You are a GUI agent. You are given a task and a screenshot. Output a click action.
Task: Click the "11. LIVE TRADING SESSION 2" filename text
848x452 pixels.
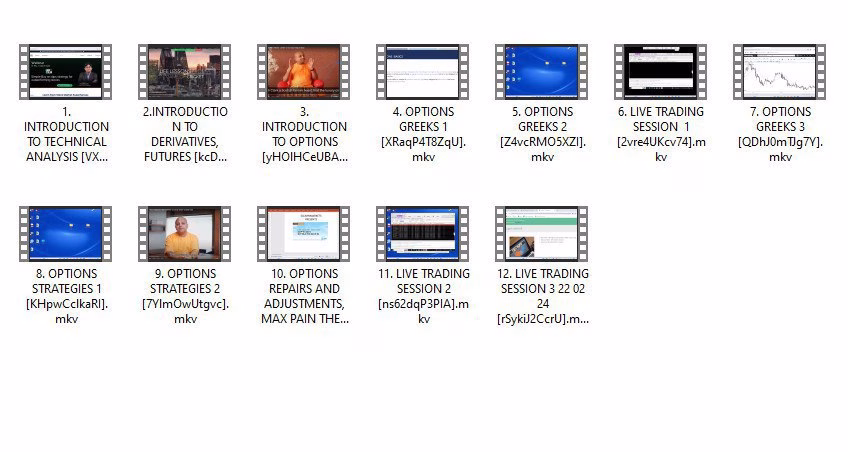coord(422,296)
